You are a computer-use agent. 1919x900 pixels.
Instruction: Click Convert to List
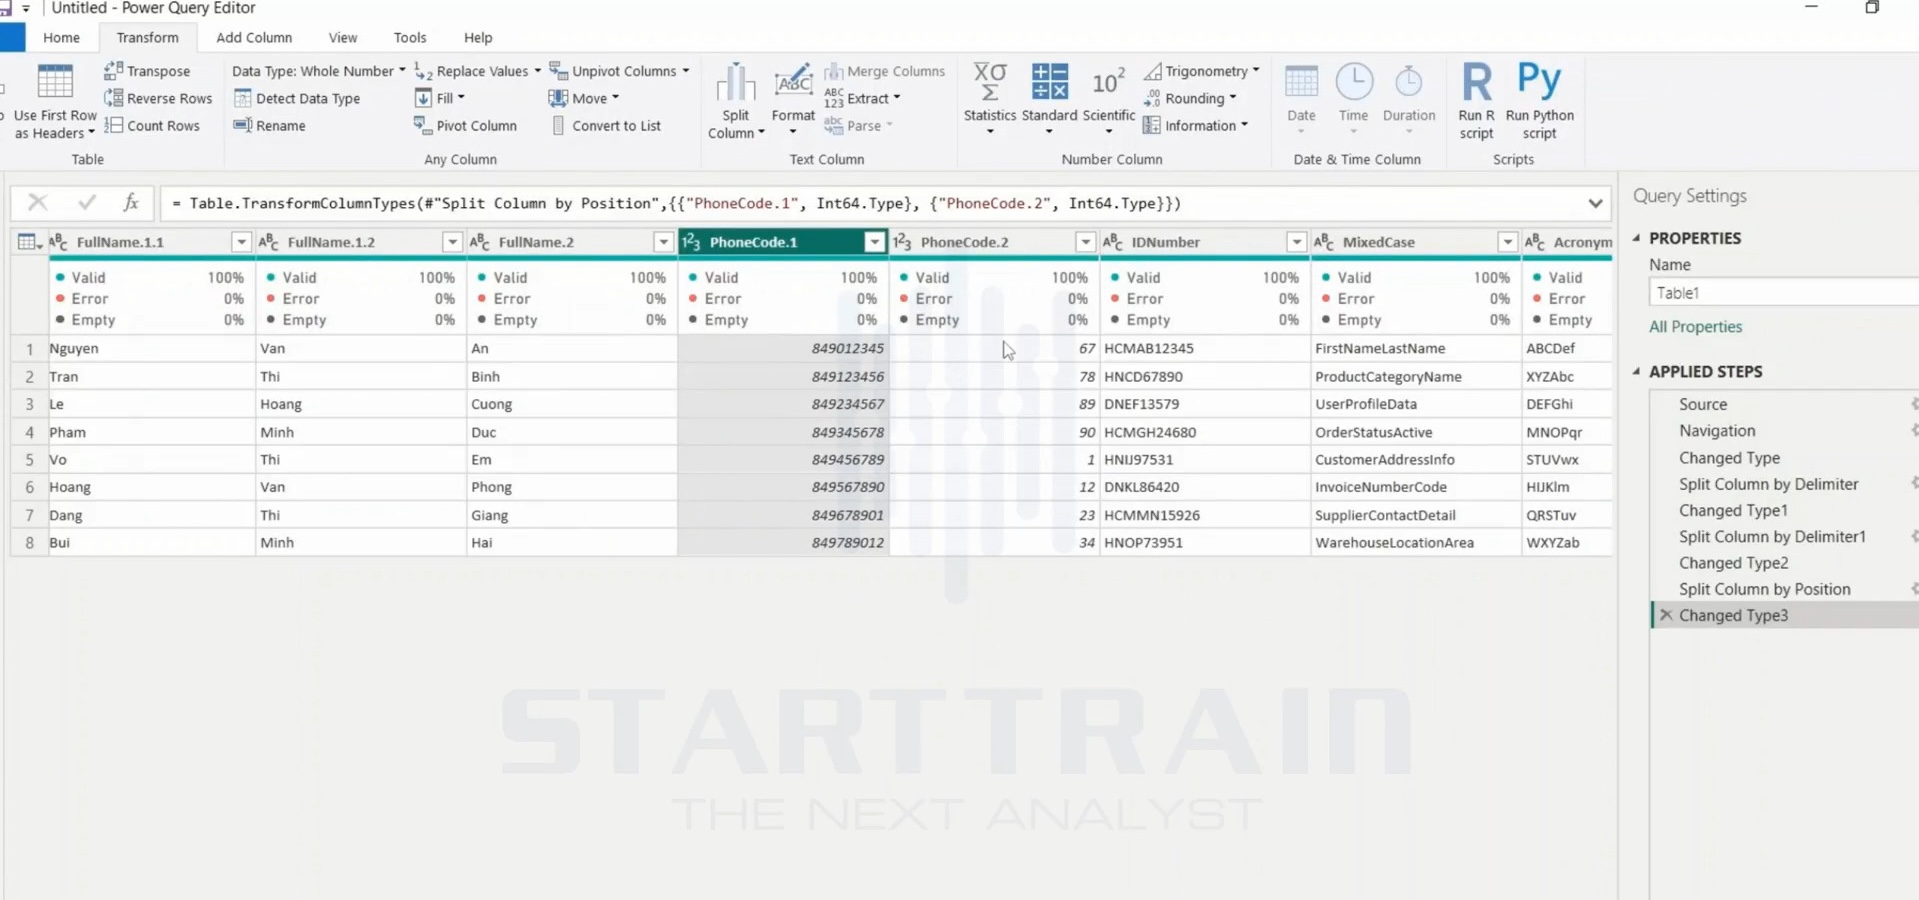[x=606, y=125]
